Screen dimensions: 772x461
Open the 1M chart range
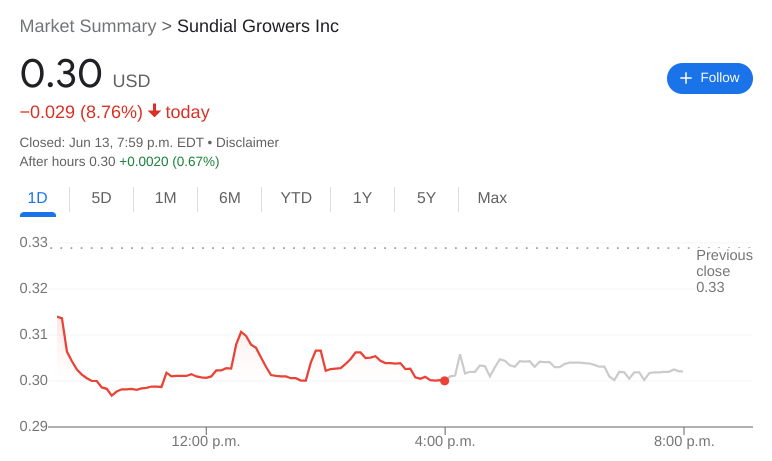[x=165, y=198]
